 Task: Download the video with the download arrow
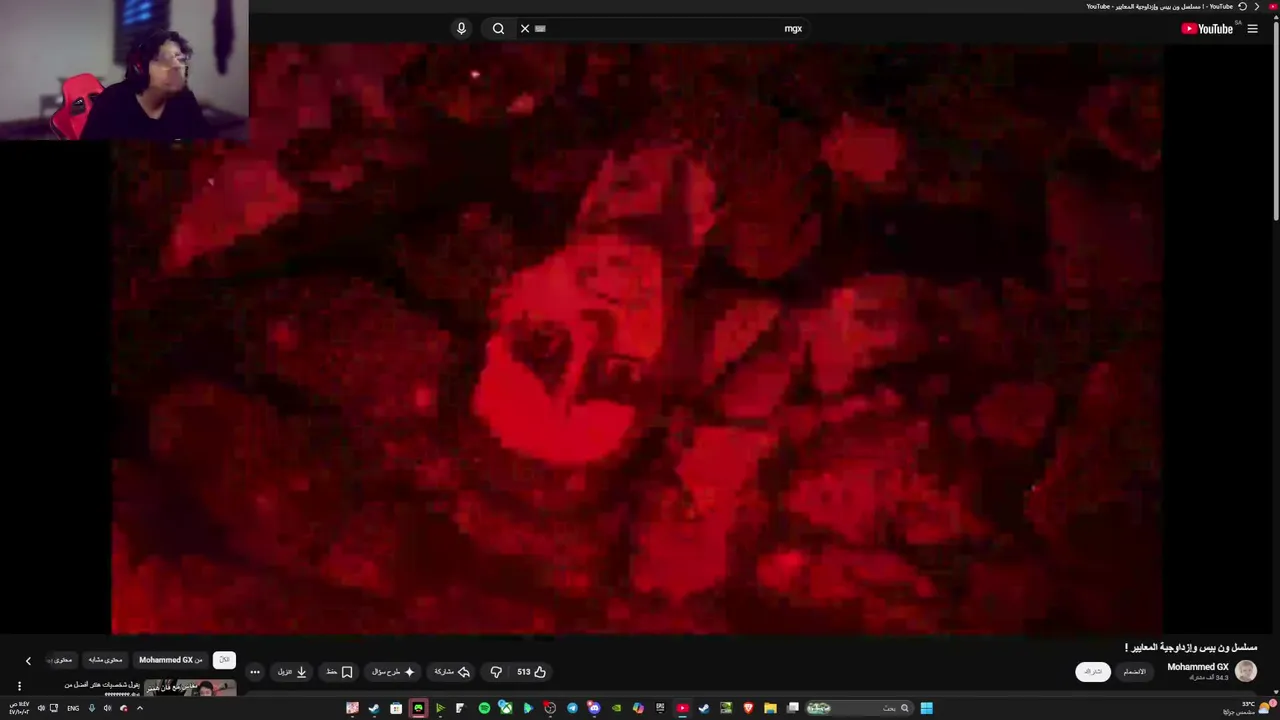click(x=292, y=672)
